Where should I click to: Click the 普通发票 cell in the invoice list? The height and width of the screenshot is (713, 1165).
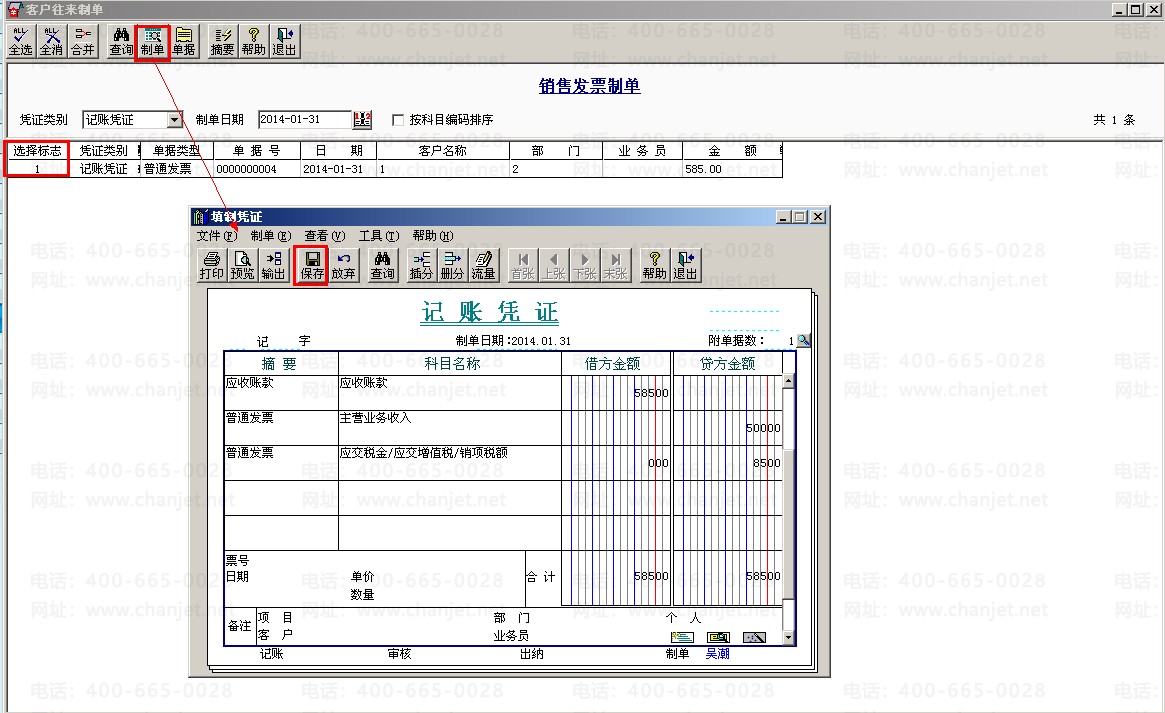pos(177,169)
